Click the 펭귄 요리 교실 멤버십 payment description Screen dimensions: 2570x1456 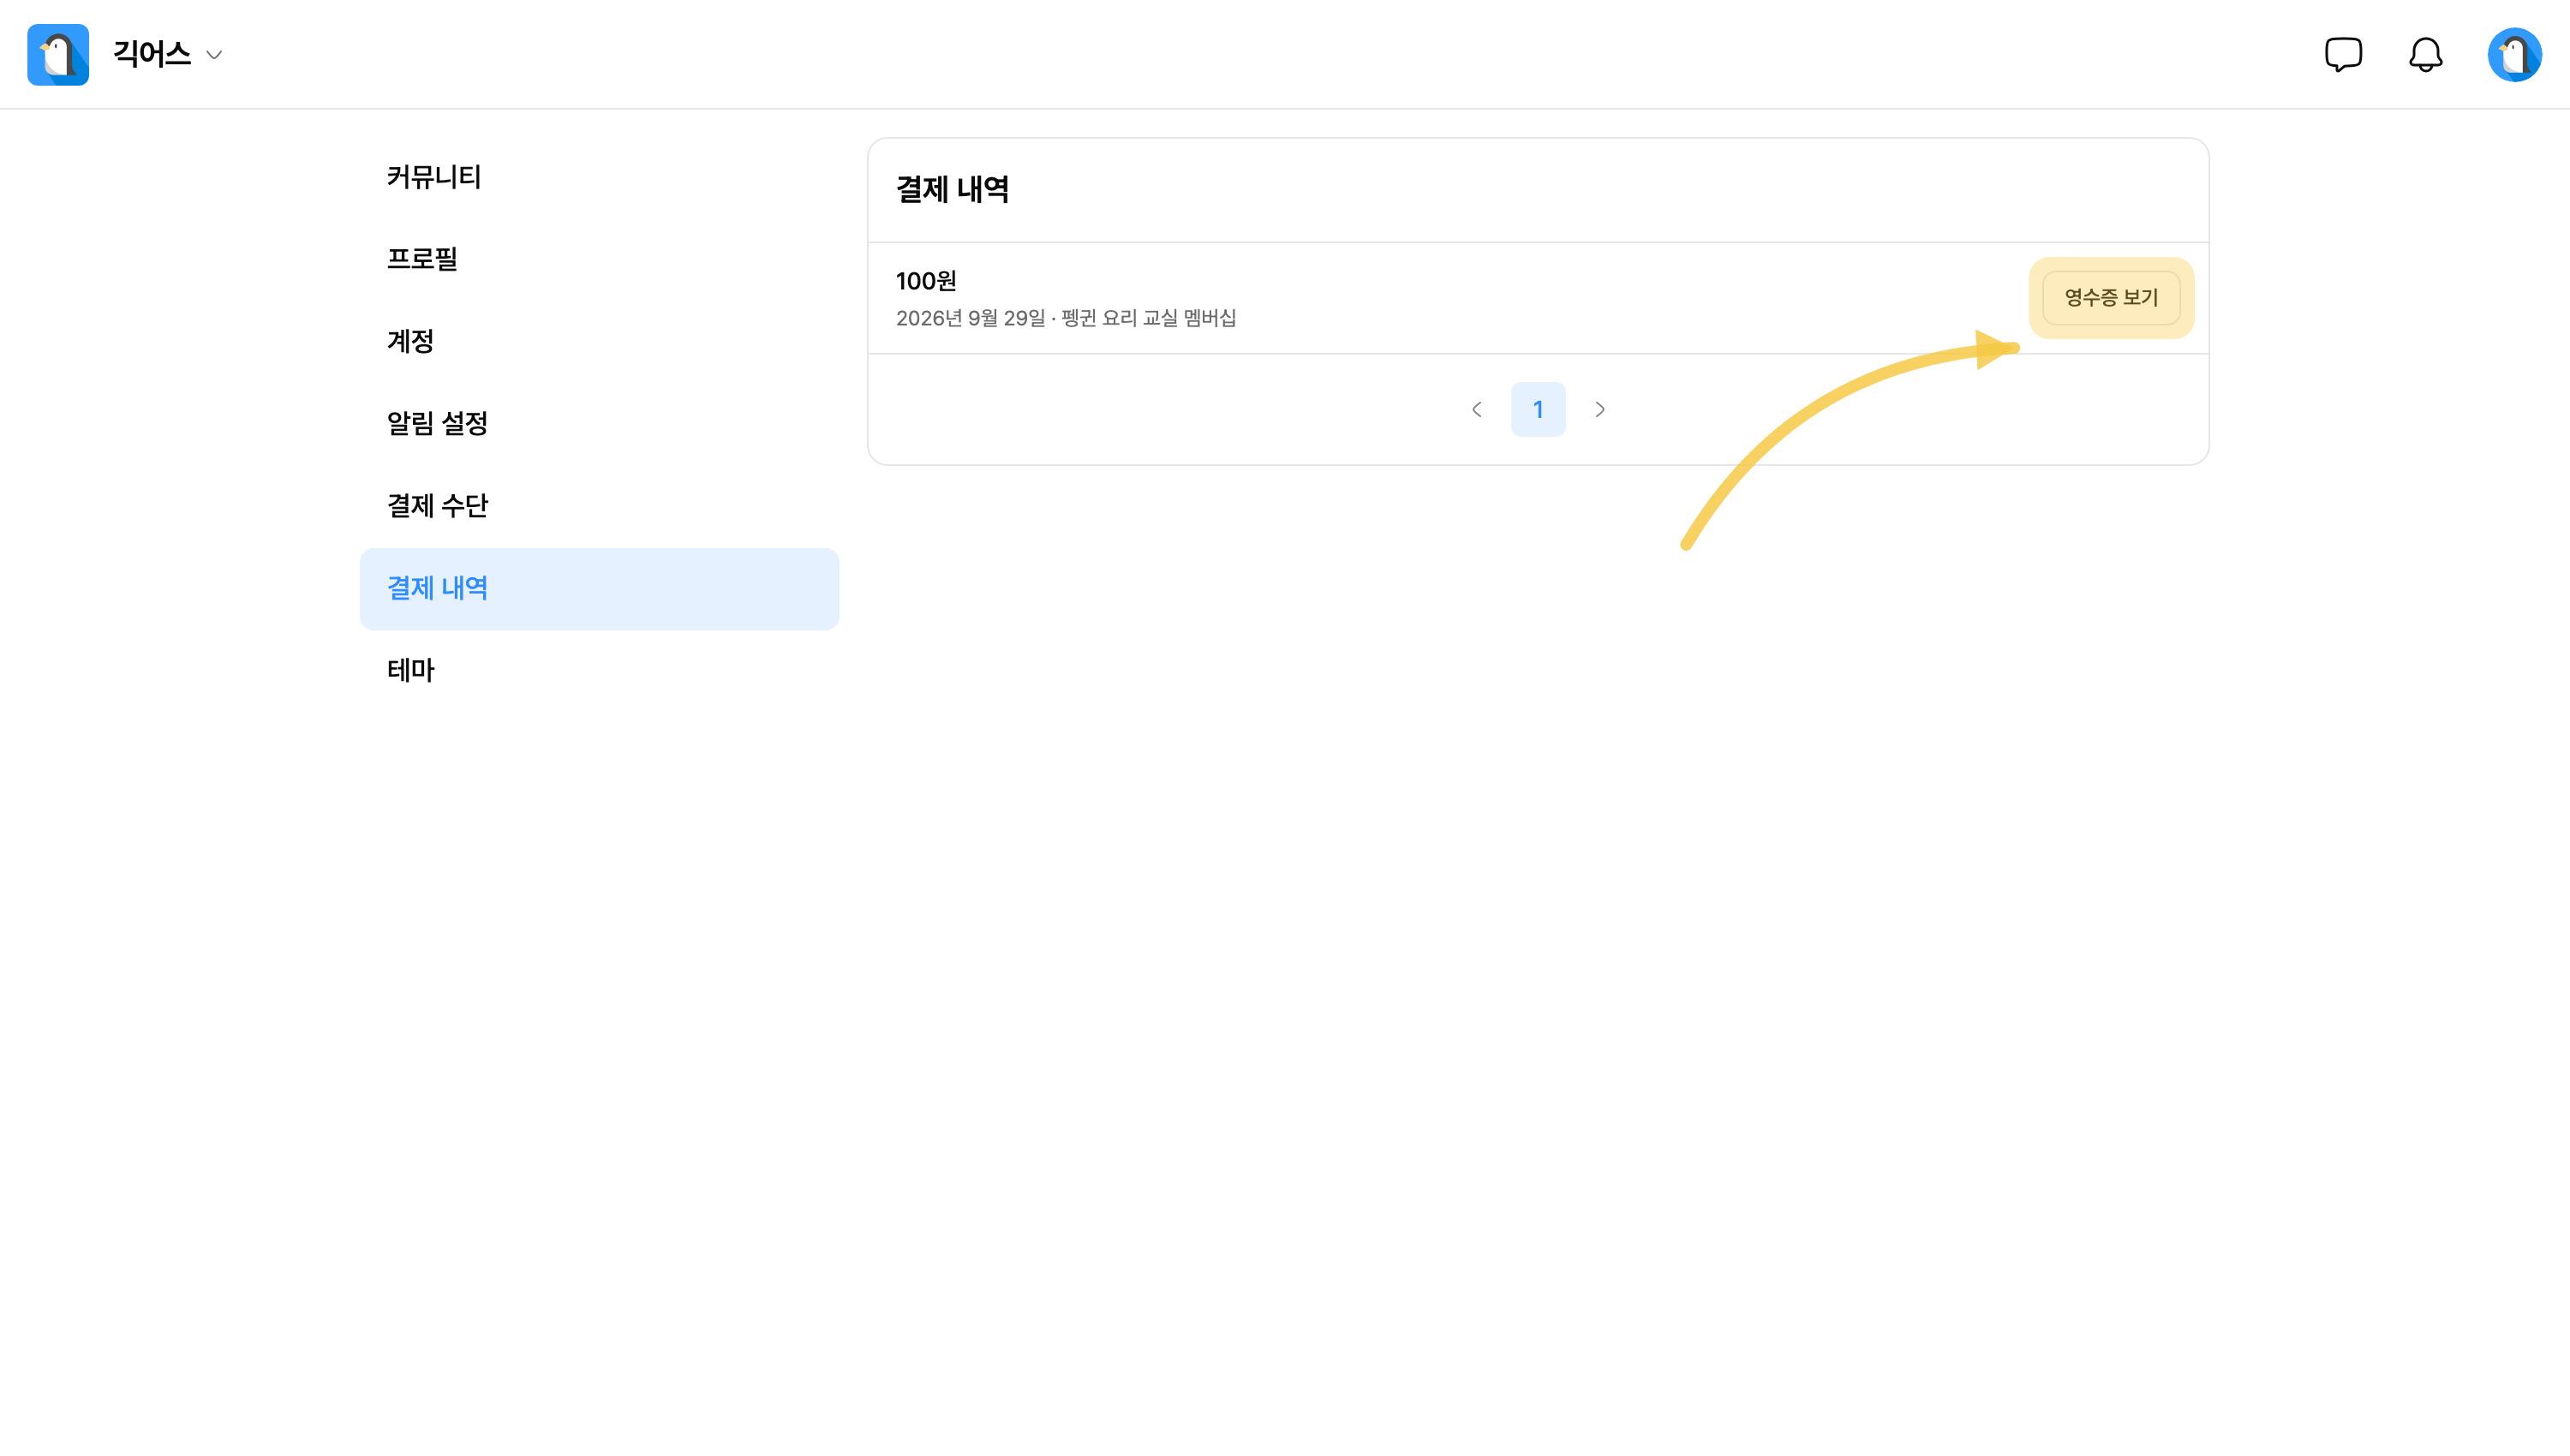pos(1148,318)
